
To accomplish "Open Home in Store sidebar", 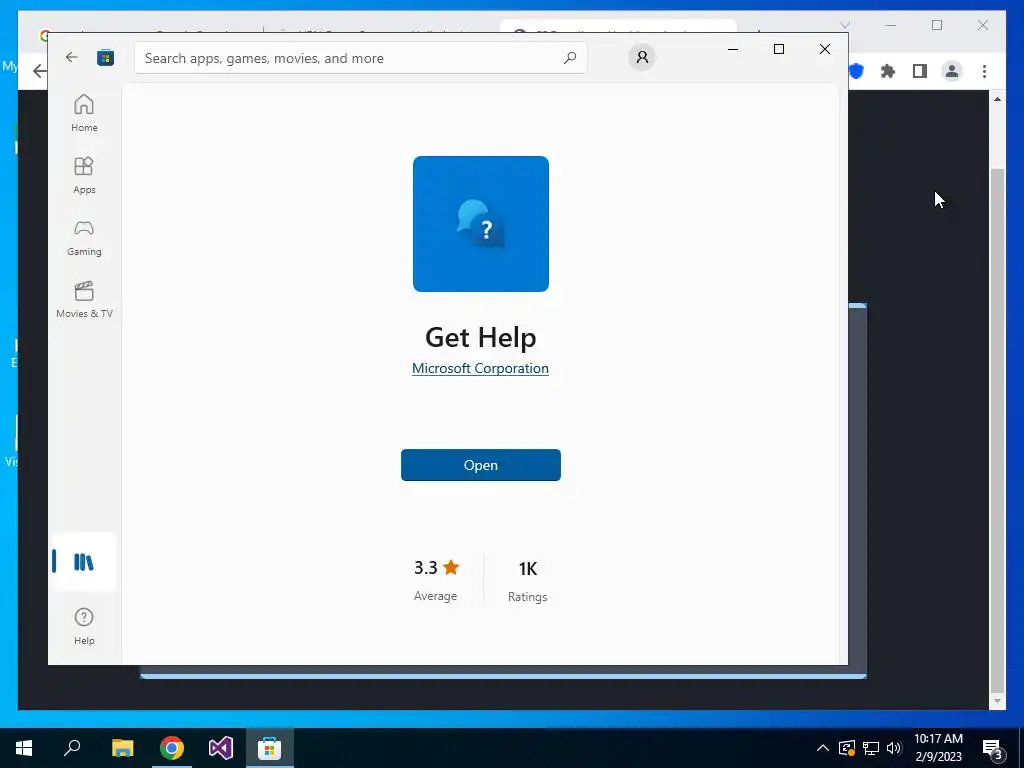I will tap(84, 114).
